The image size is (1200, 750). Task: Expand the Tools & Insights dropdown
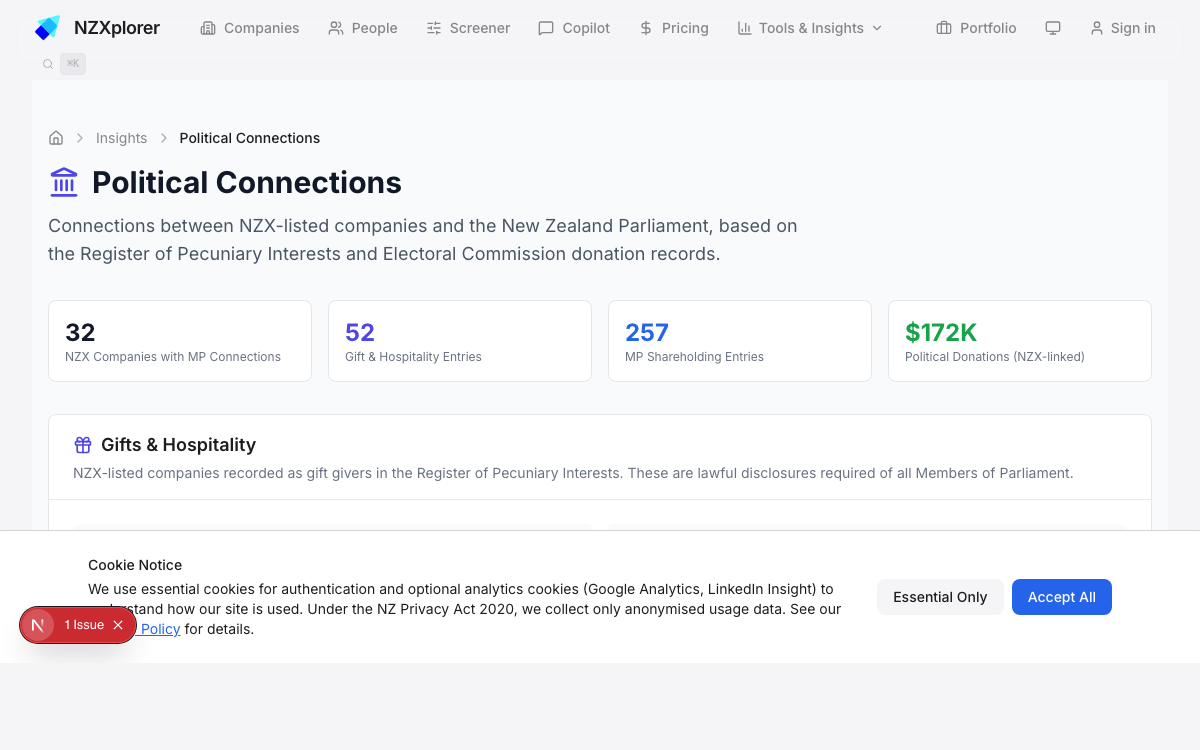click(810, 28)
